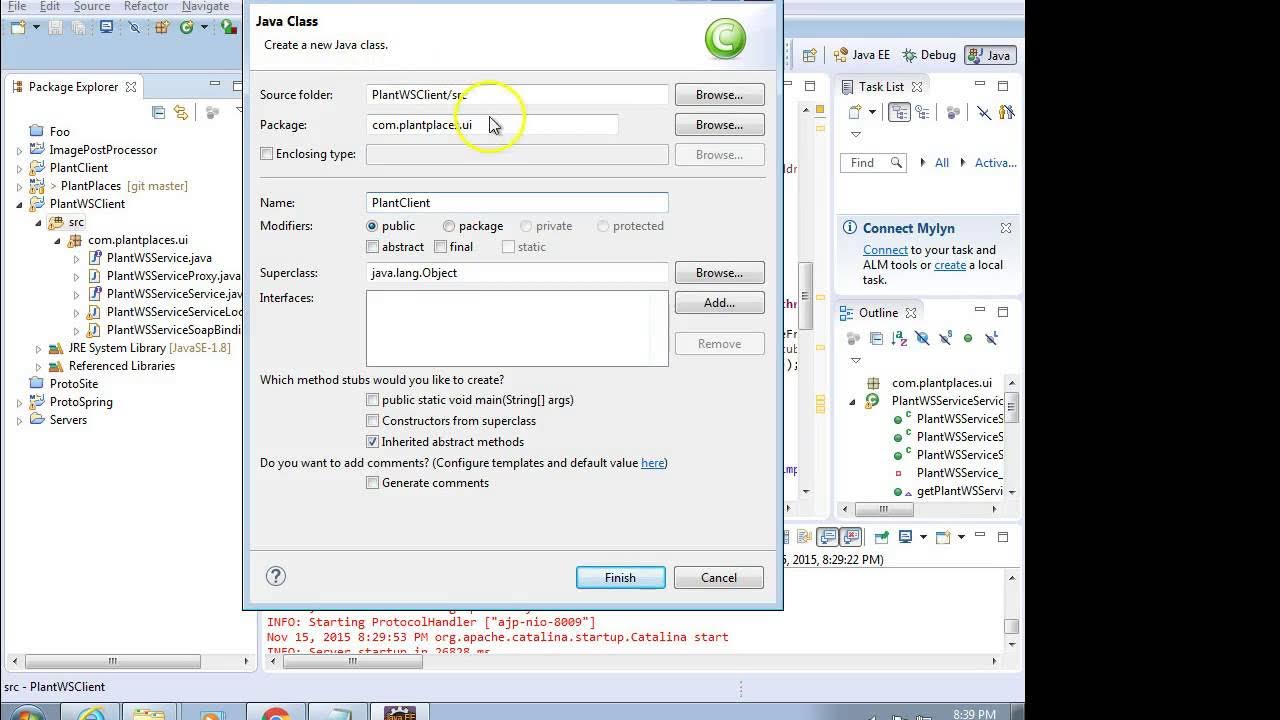Click Collapse All in Package Explorer
Screen dimensions: 1280x720
point(158,113)
